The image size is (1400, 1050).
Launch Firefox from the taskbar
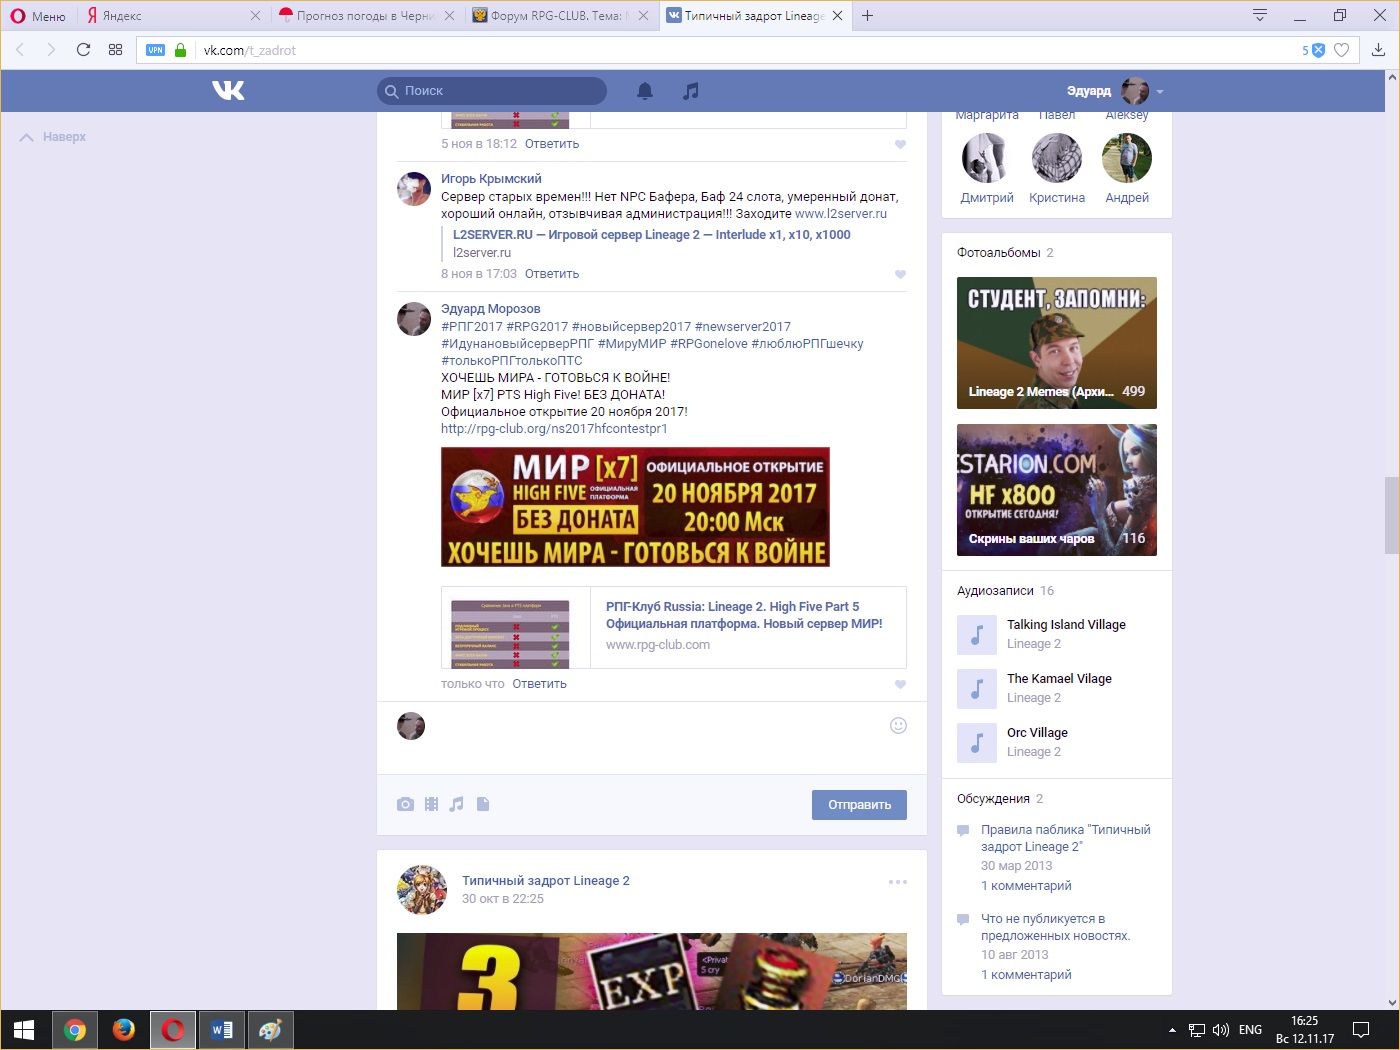124,1030
